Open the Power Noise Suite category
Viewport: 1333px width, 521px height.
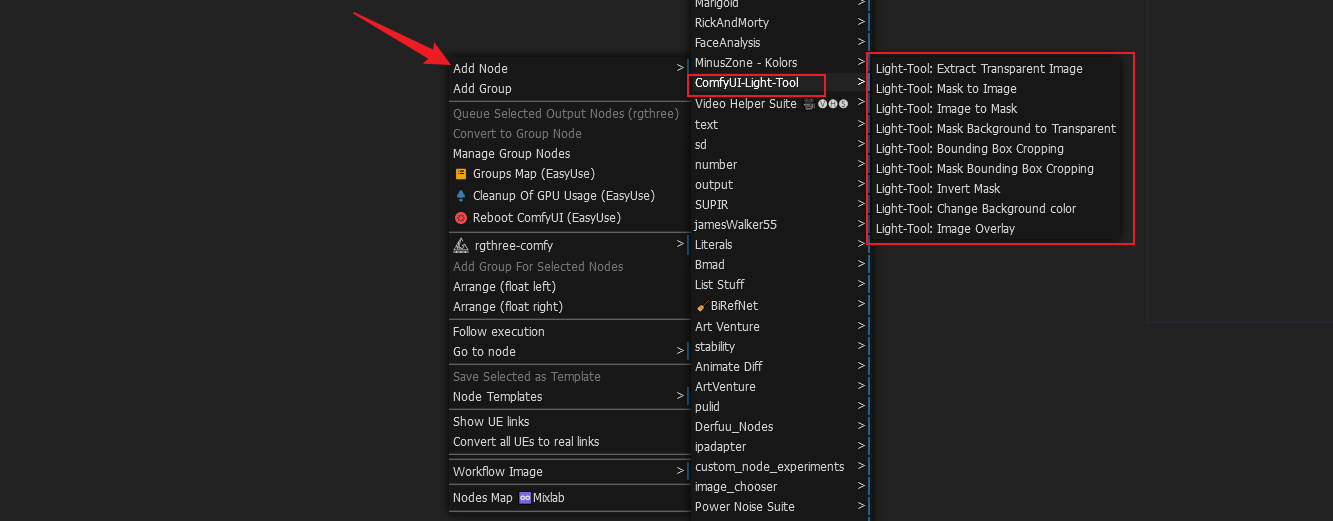click(779, 507)
